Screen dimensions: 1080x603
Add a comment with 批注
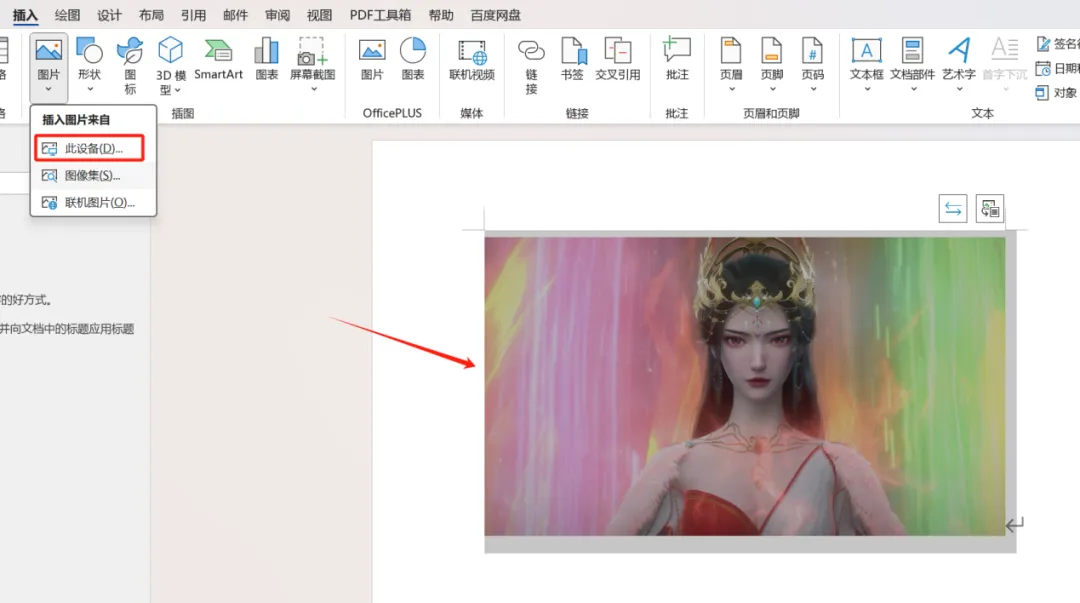click(x=677, y=60)
